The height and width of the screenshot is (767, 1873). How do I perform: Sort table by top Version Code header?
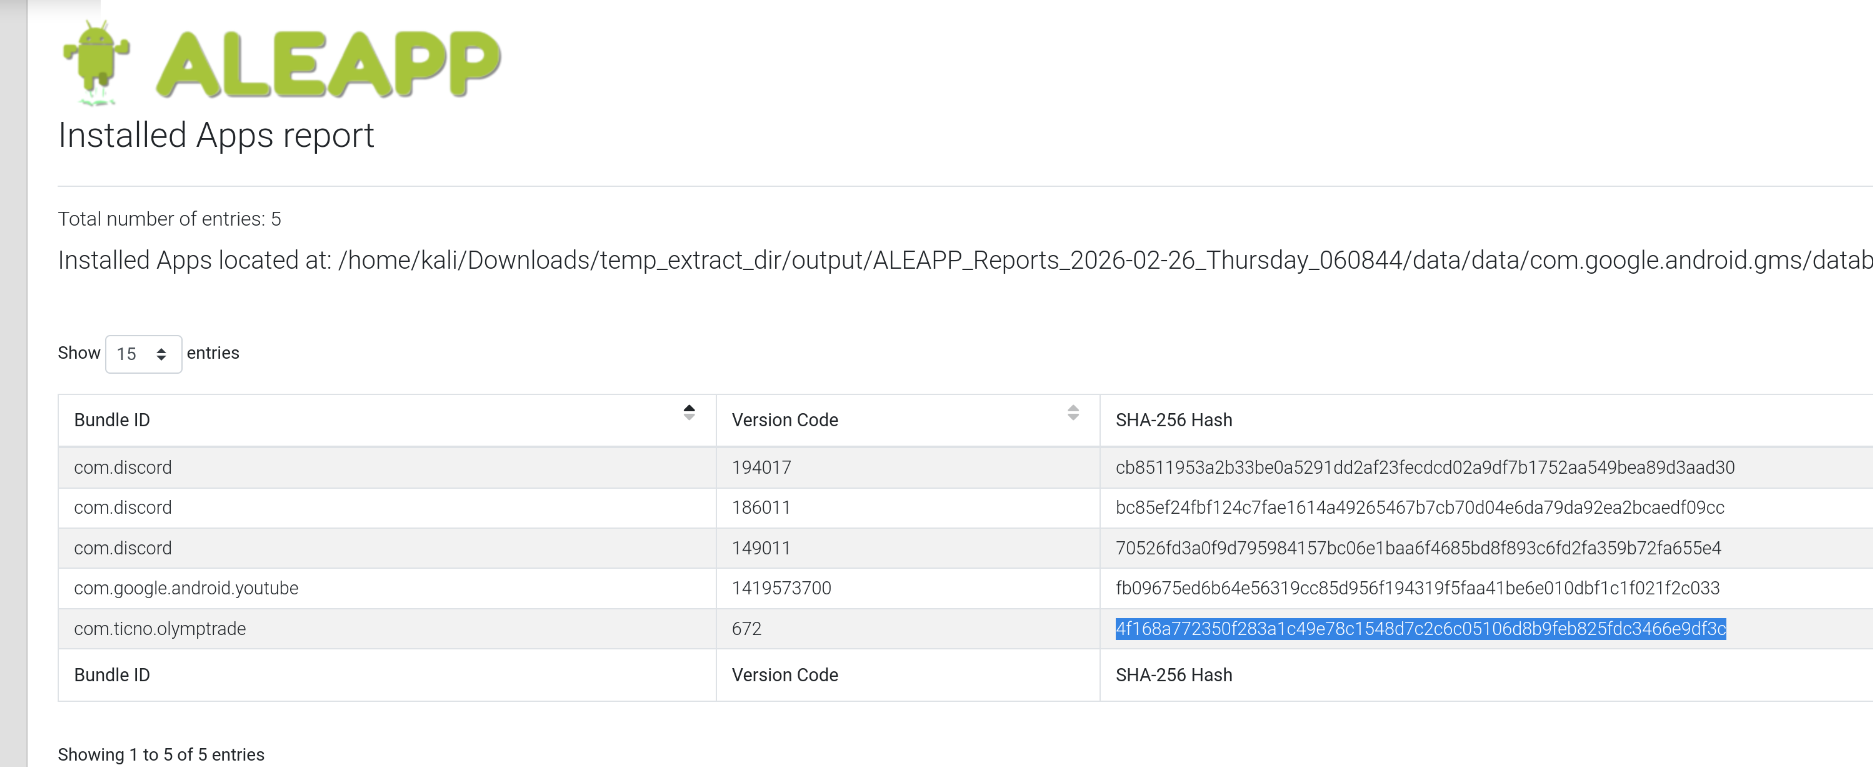pos(785,420)
